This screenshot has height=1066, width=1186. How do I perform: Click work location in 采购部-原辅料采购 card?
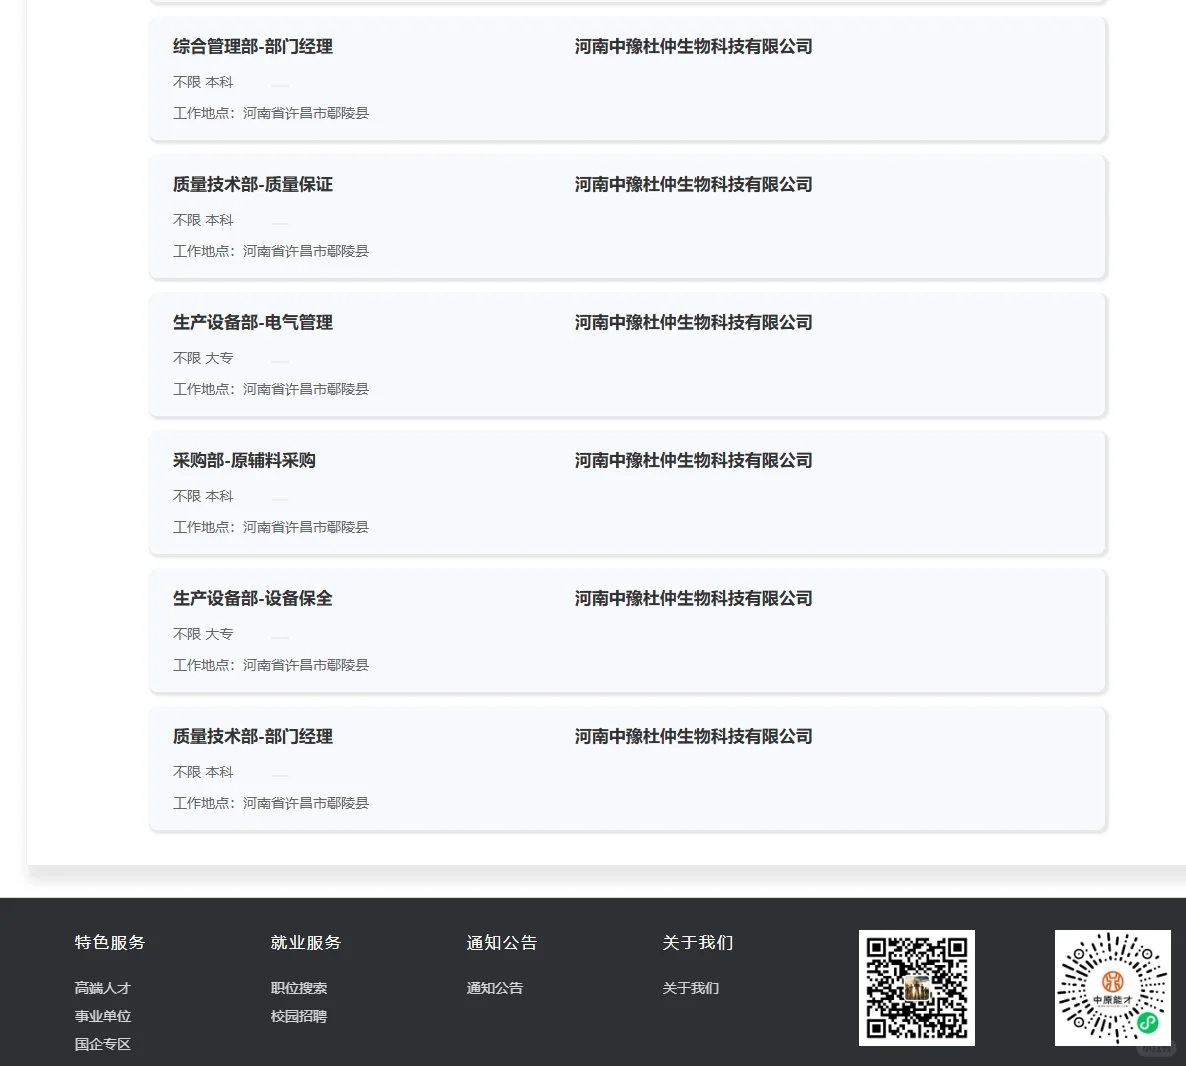pos(271,527)
